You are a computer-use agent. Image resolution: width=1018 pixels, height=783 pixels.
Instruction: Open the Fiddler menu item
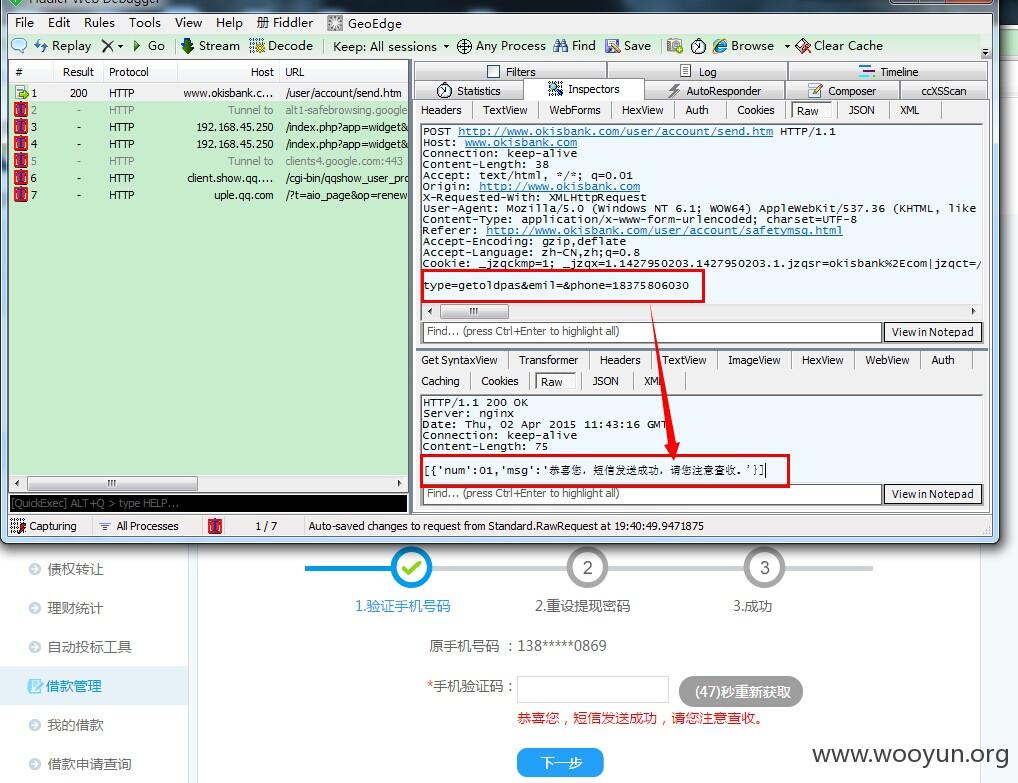pos(284,23)
